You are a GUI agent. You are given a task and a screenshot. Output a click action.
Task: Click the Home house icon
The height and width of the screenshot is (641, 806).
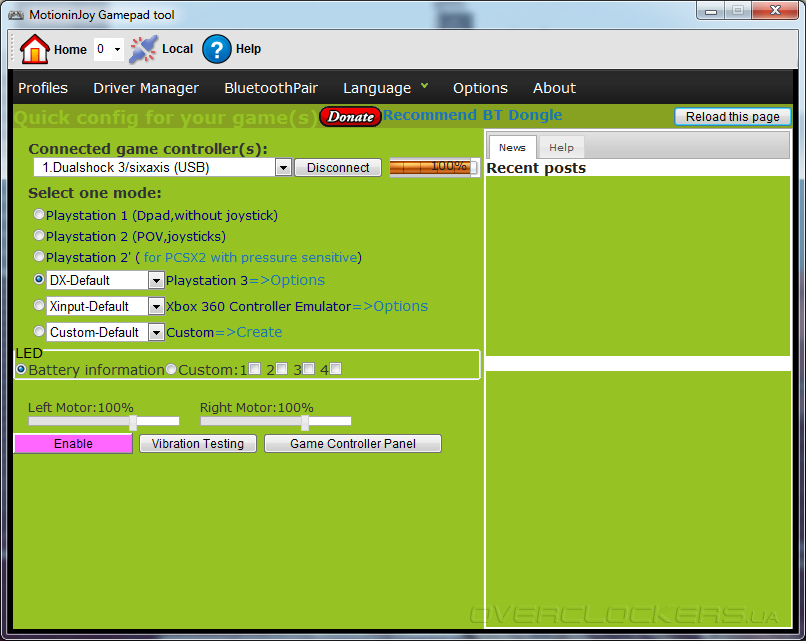coord(34,49)
